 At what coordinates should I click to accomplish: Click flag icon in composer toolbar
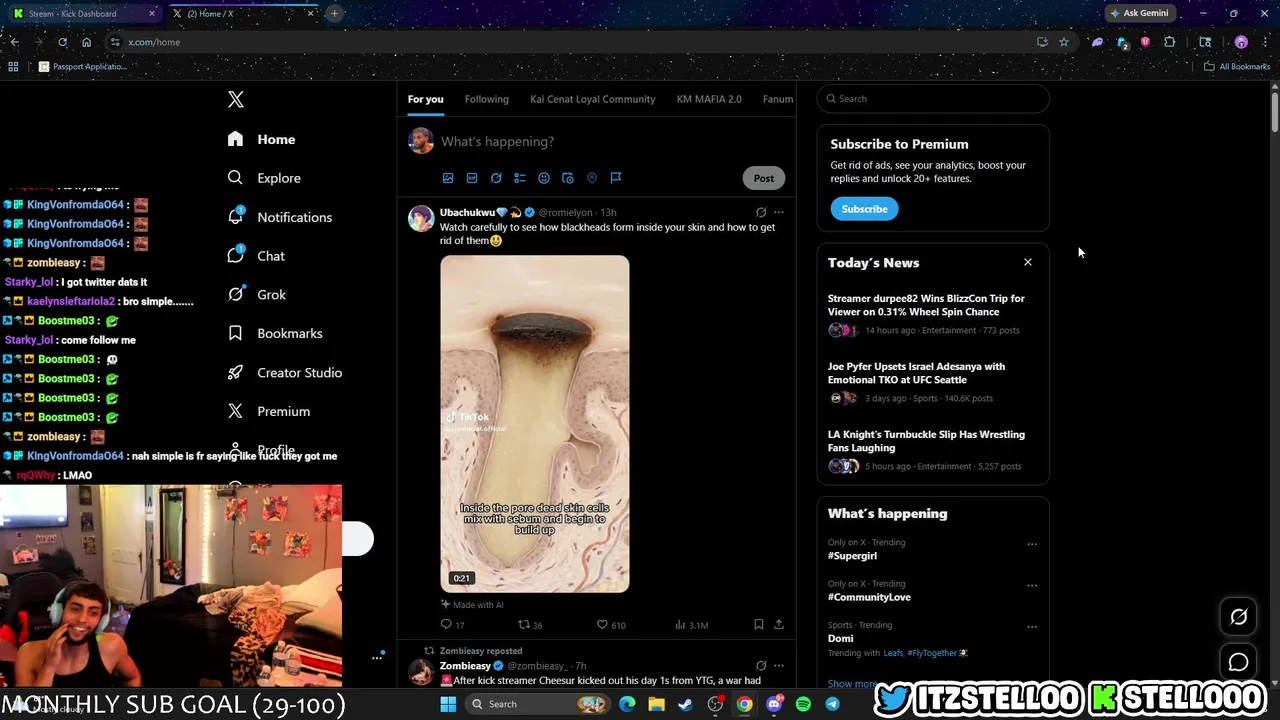click(x=616, y=178)
